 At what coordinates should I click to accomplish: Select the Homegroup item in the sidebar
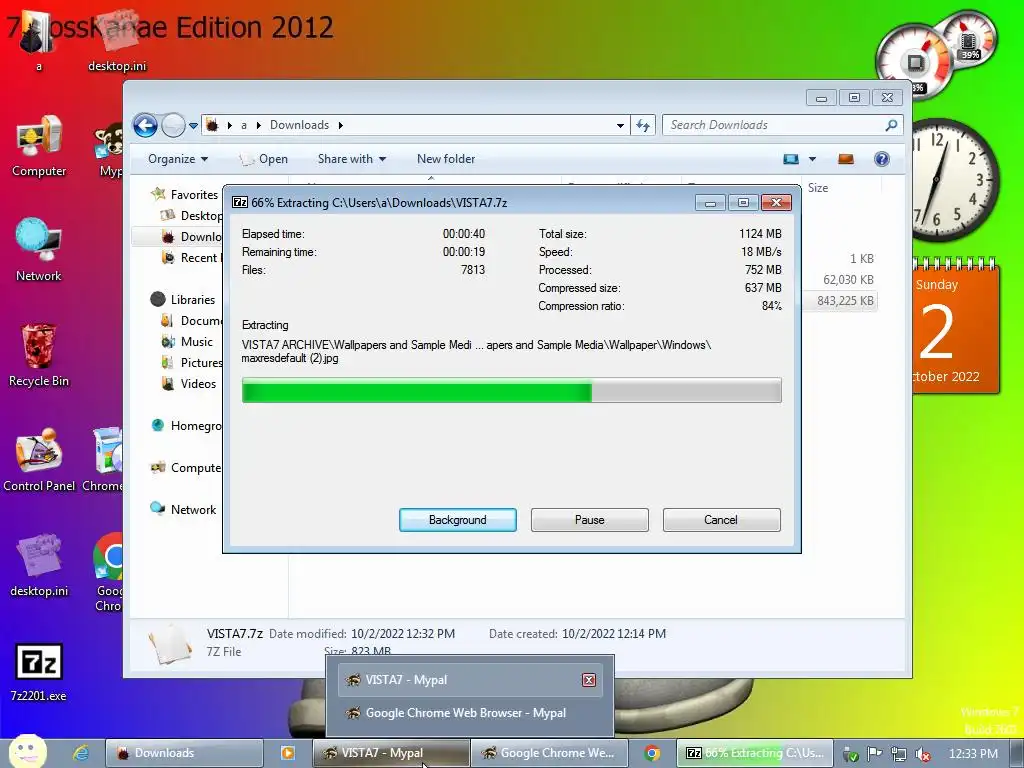186,426
